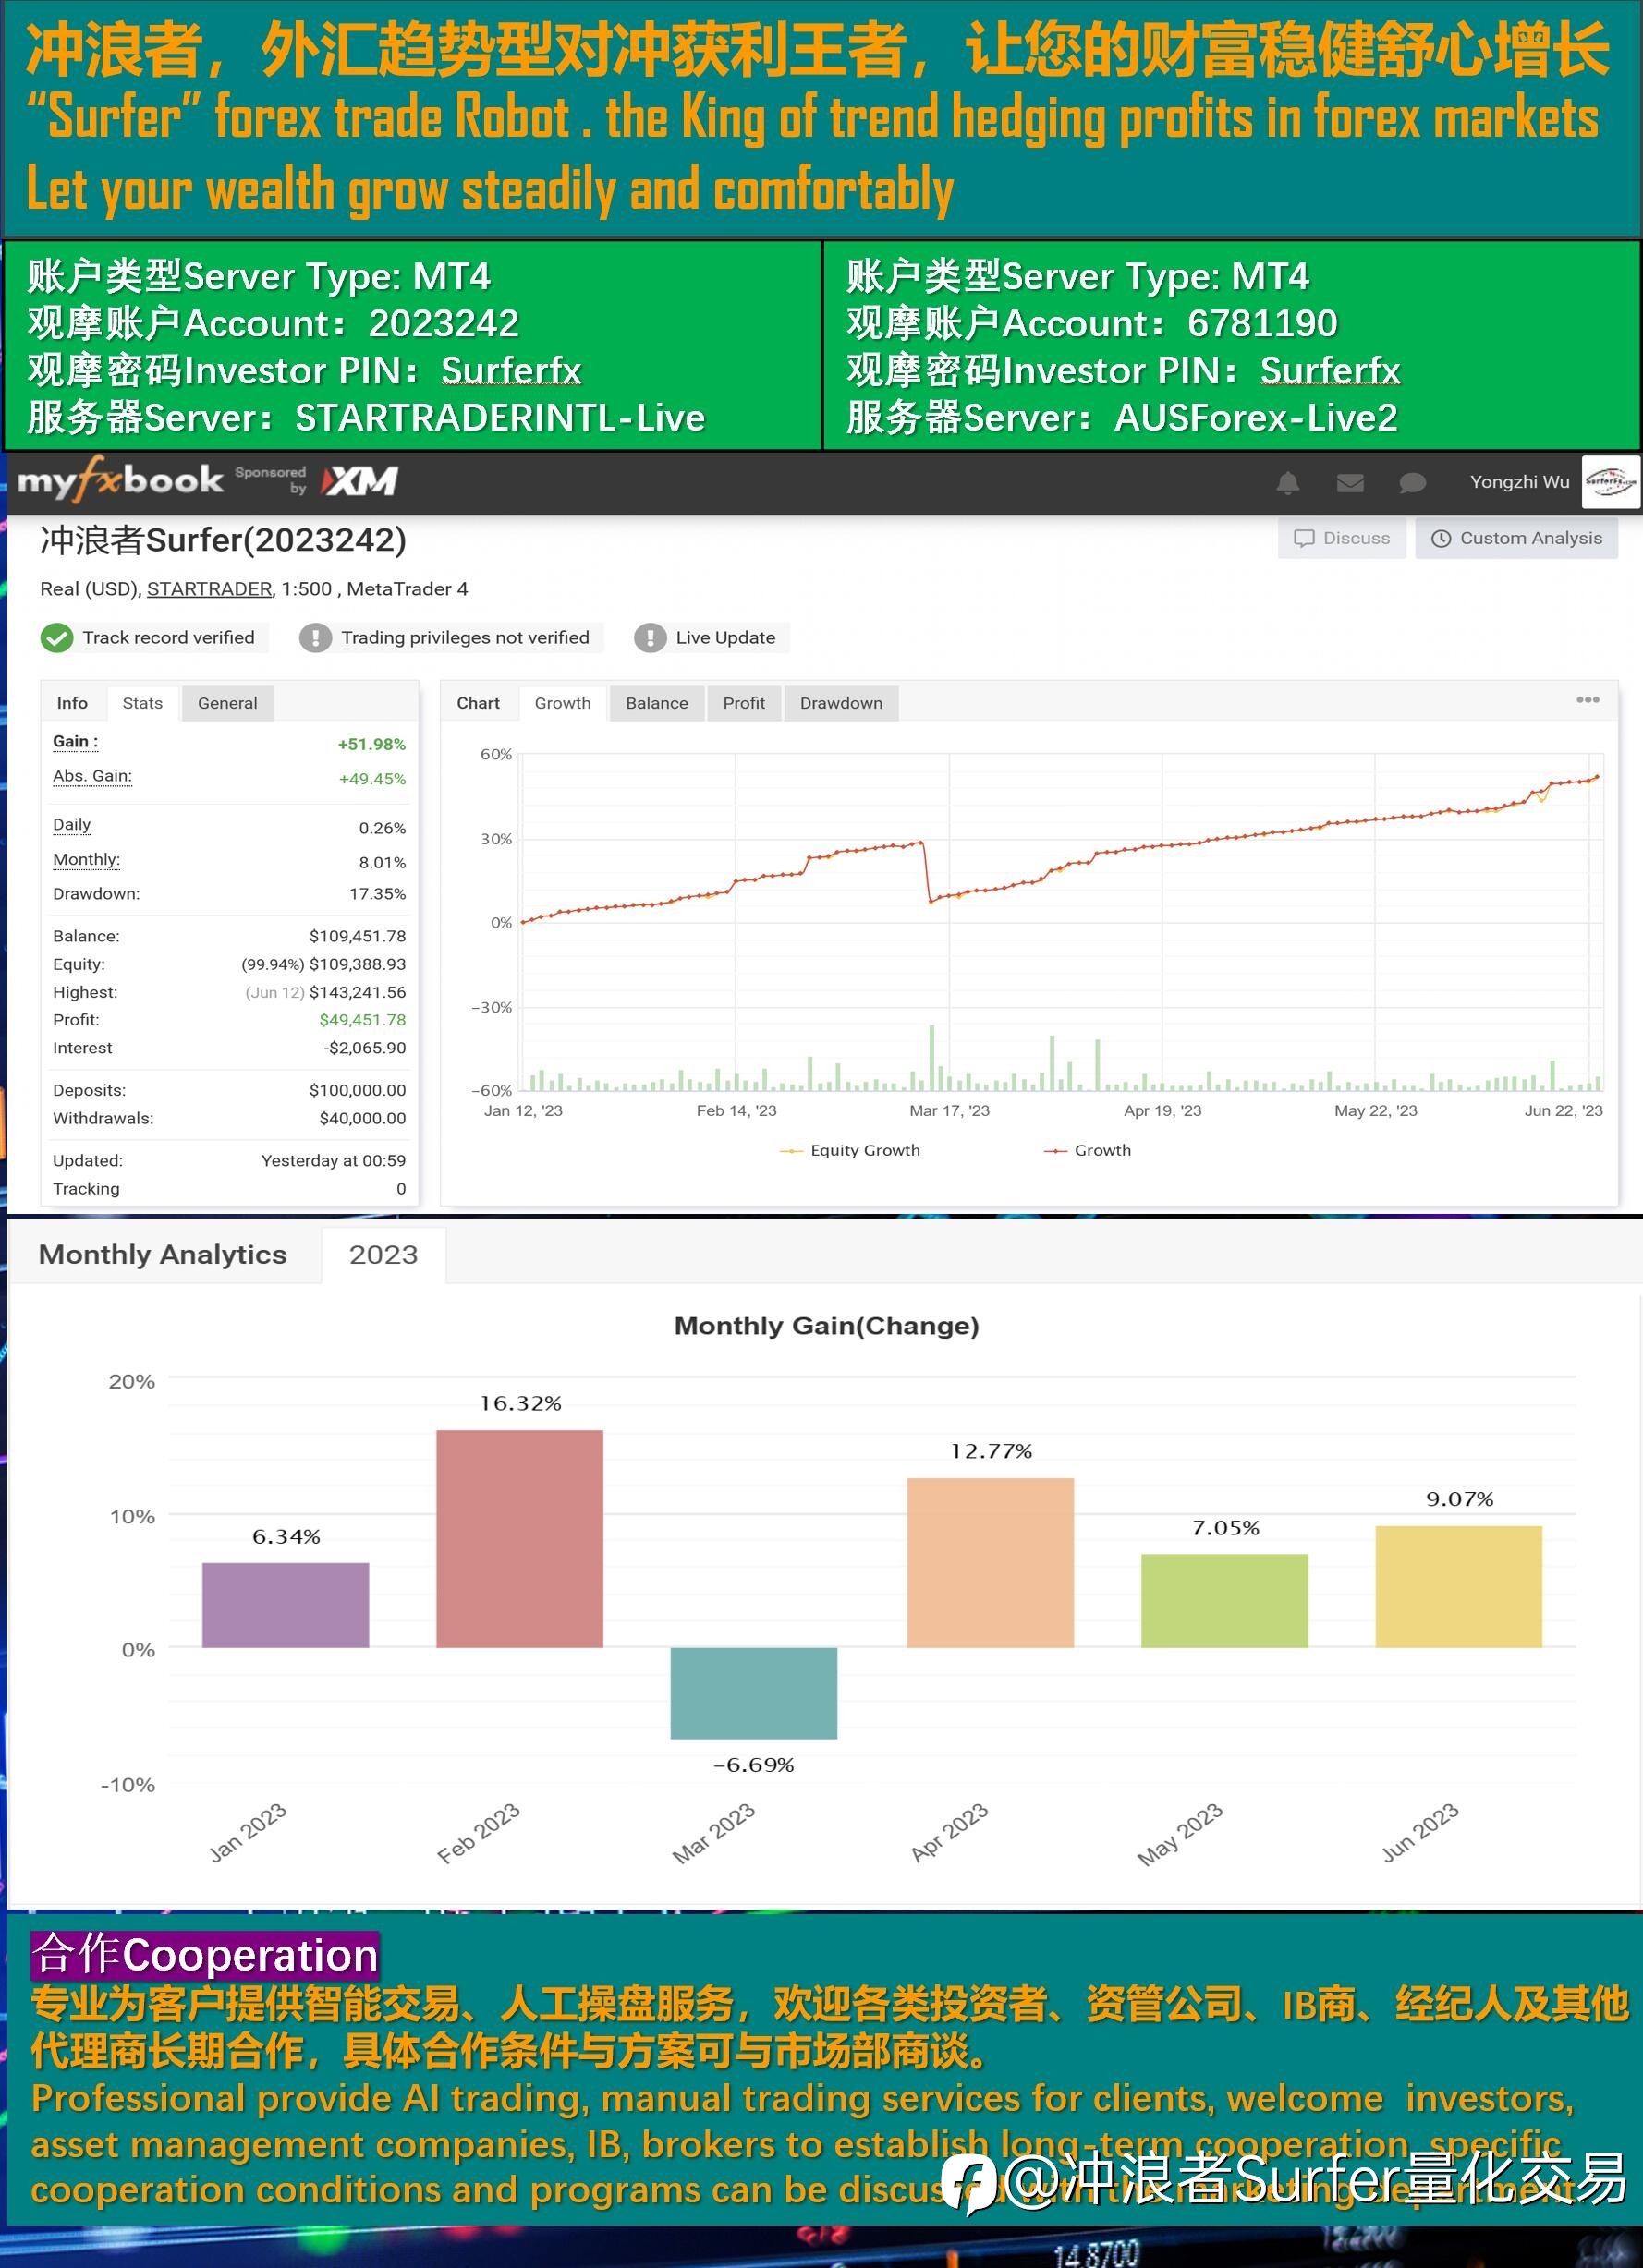The width and height of the screenshot is (1643, 2268).
Task: Open the notifications bell icon
Action: pyautogui.click(x=1288, y=483)
